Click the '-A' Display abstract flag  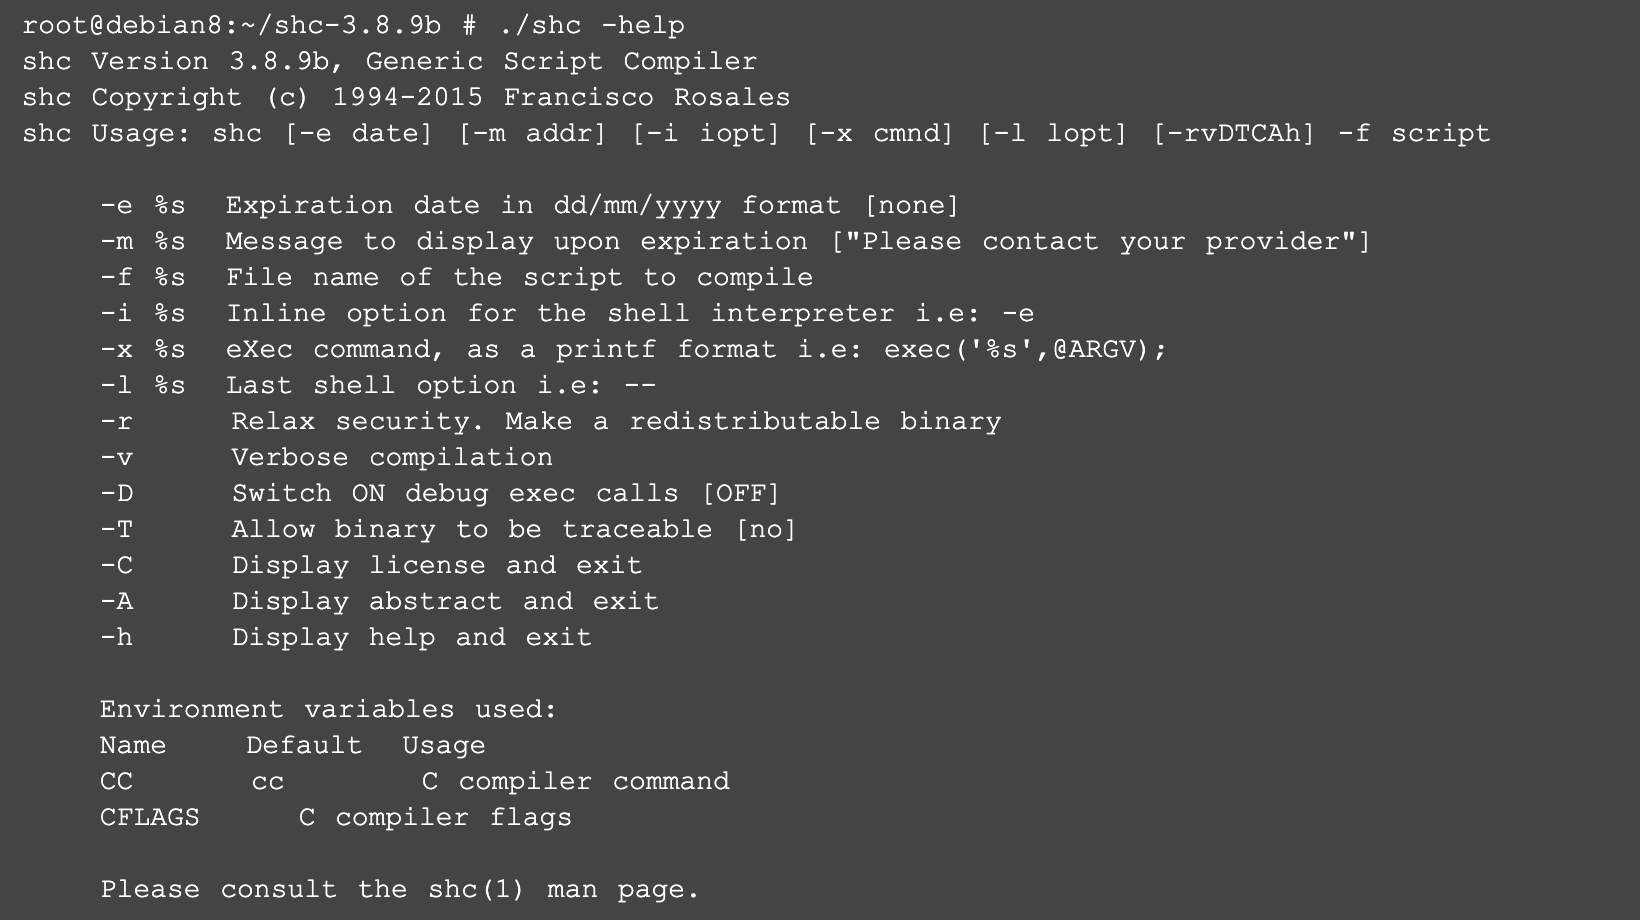point(116,601)
